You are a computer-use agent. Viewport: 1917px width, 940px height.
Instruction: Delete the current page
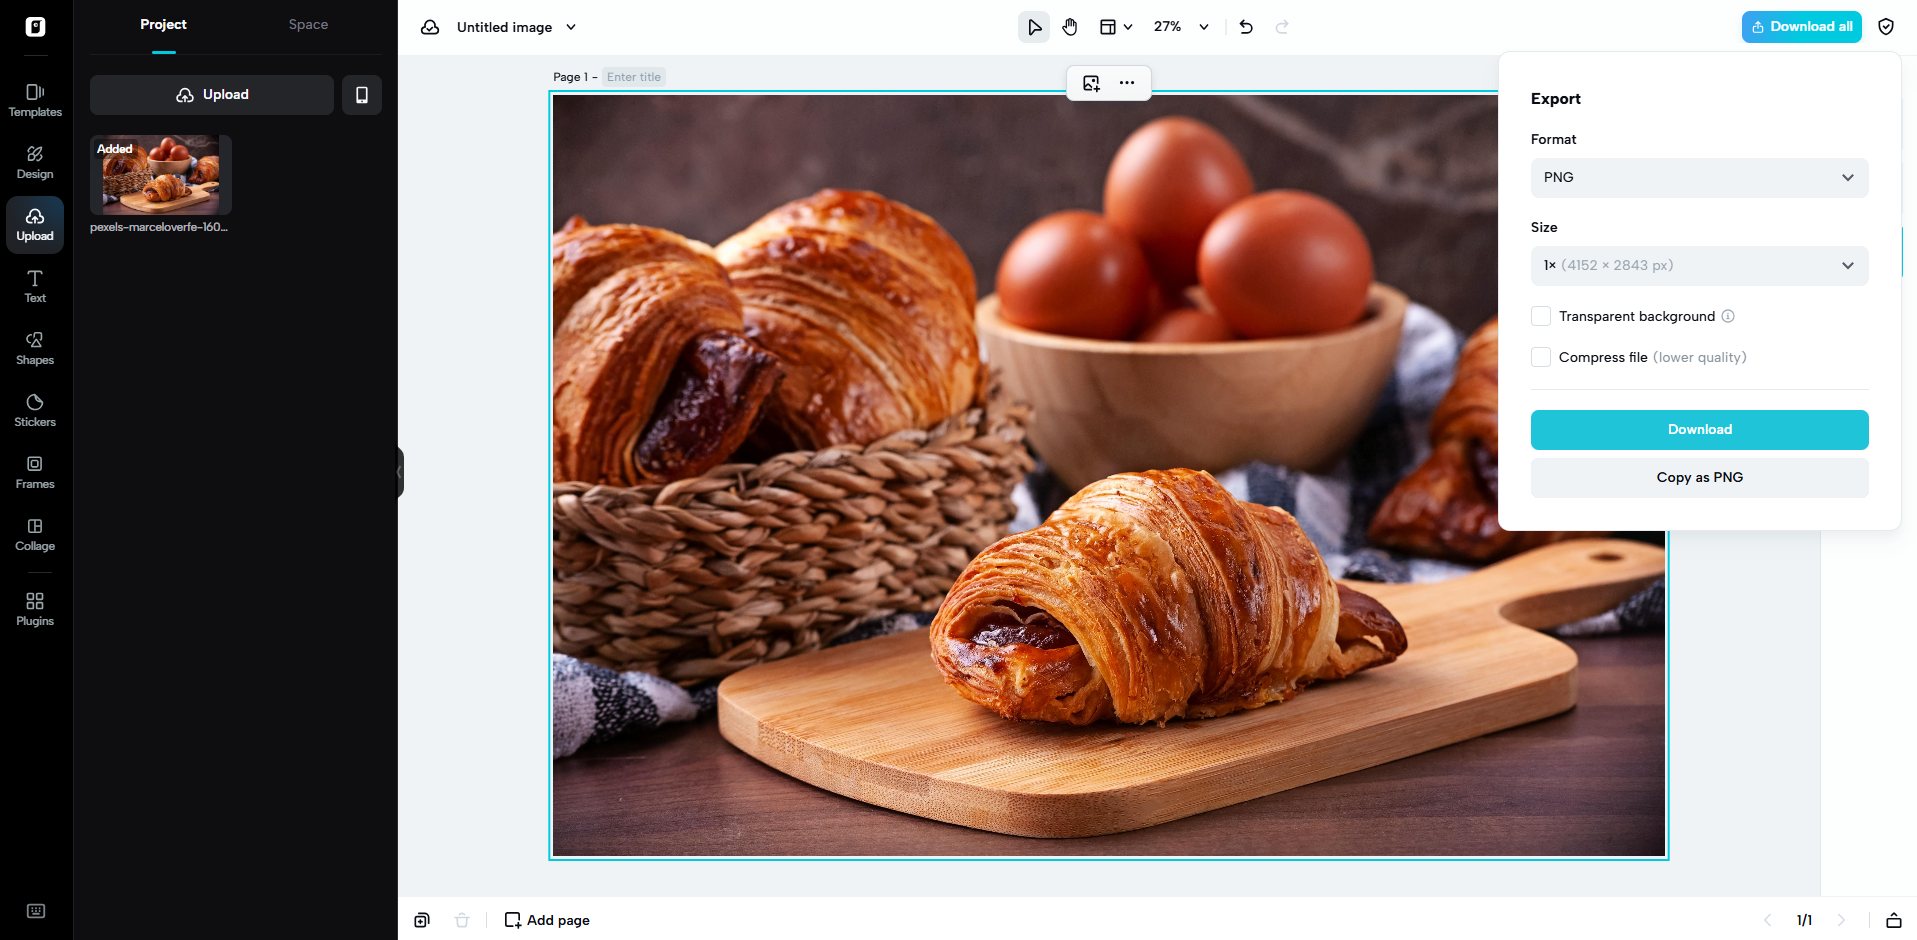[x=462, y=920]
